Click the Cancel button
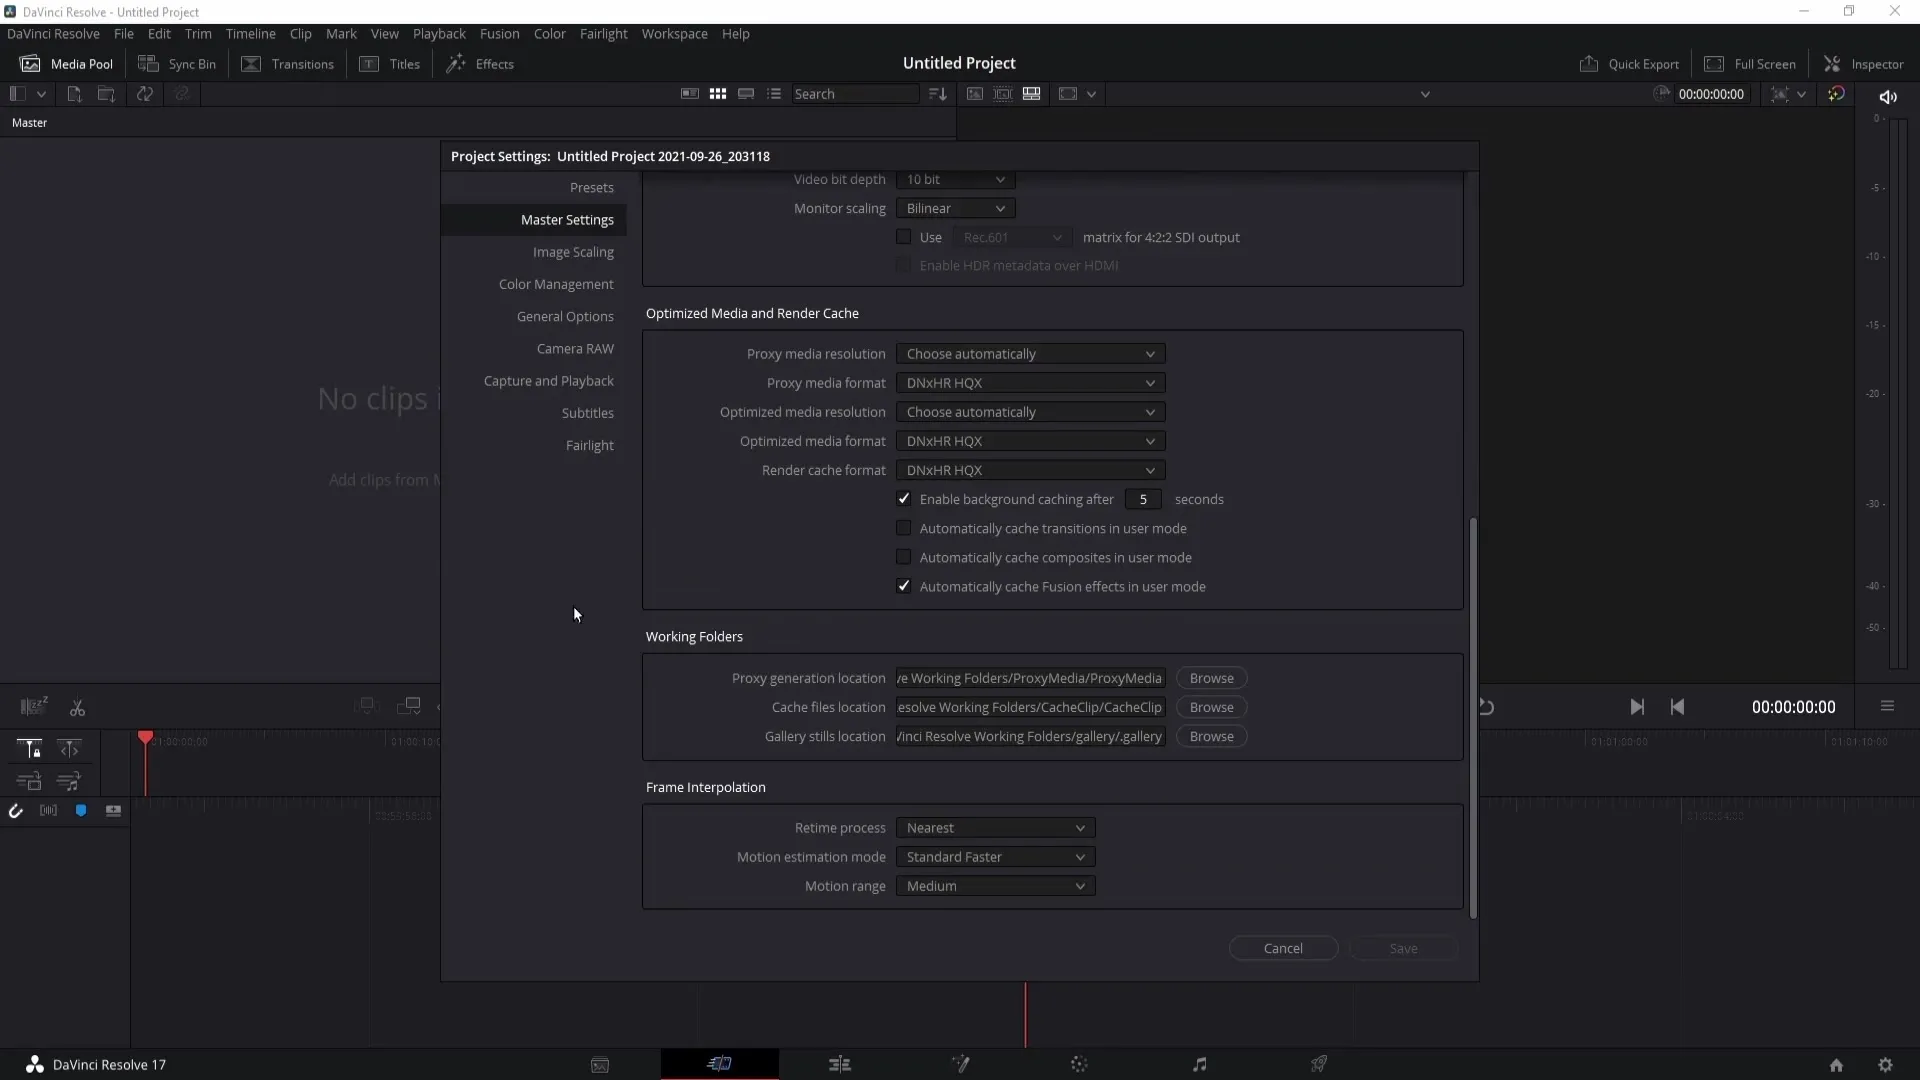The width and height of the screenshot is (1920, 1080). pos(1283,948)
